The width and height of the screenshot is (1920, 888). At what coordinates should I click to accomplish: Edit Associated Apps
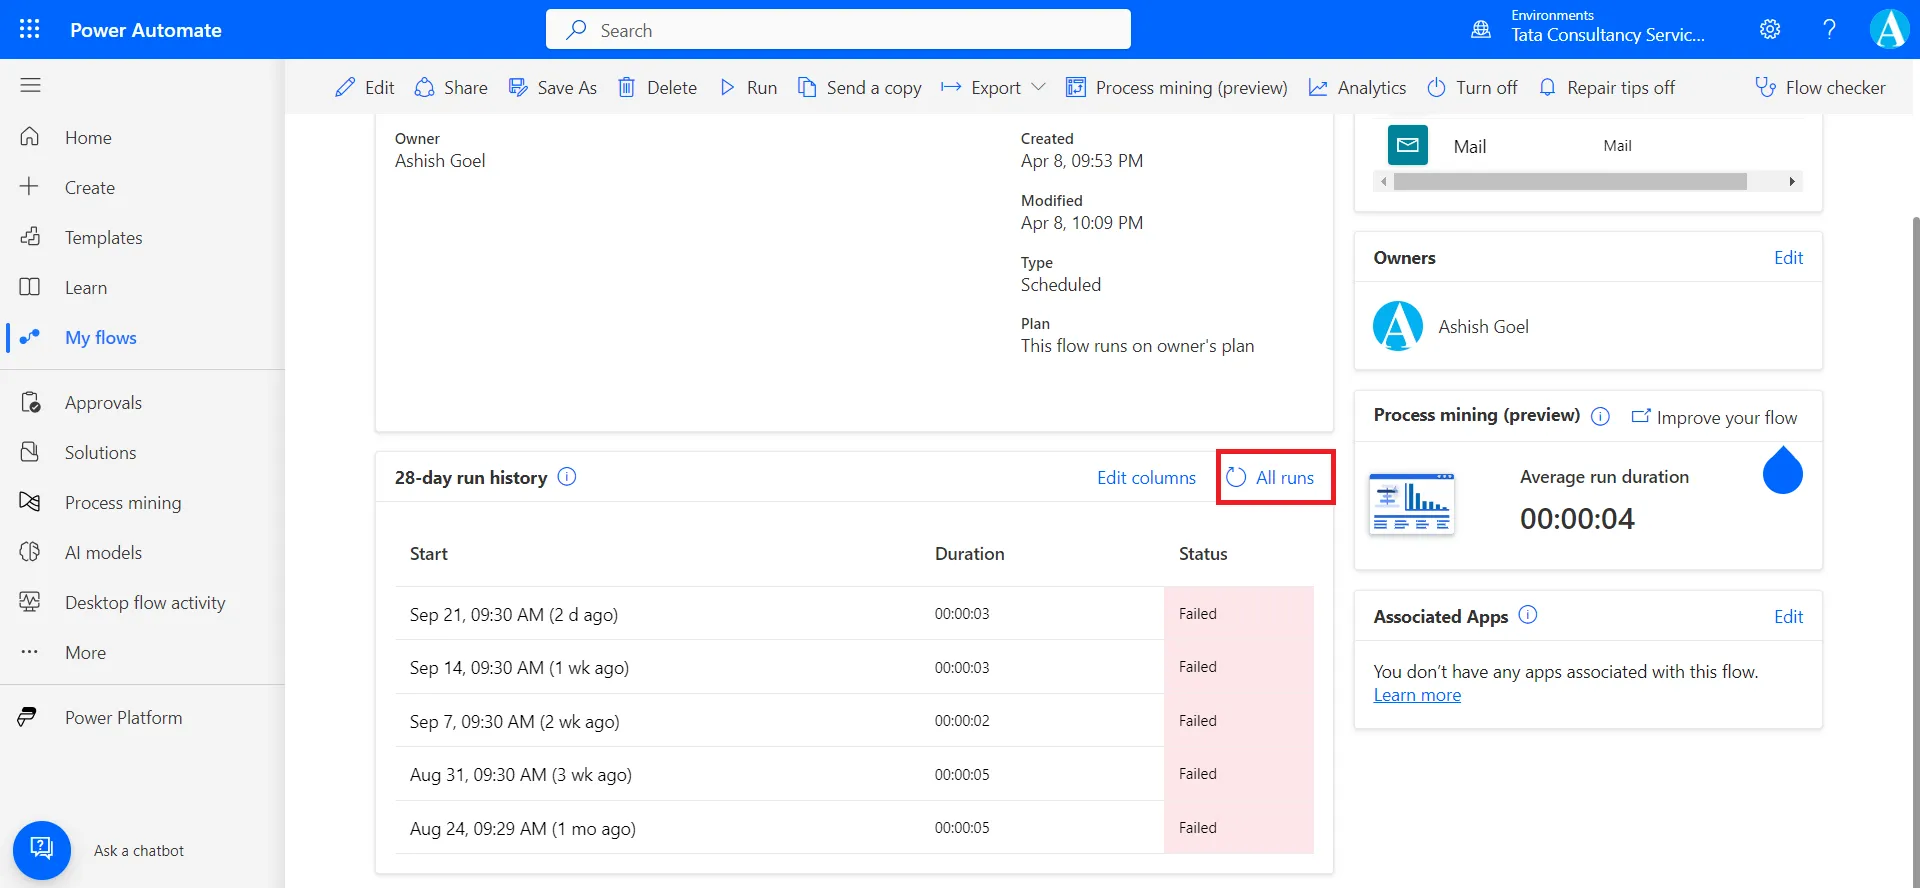tap(1788, 616)
